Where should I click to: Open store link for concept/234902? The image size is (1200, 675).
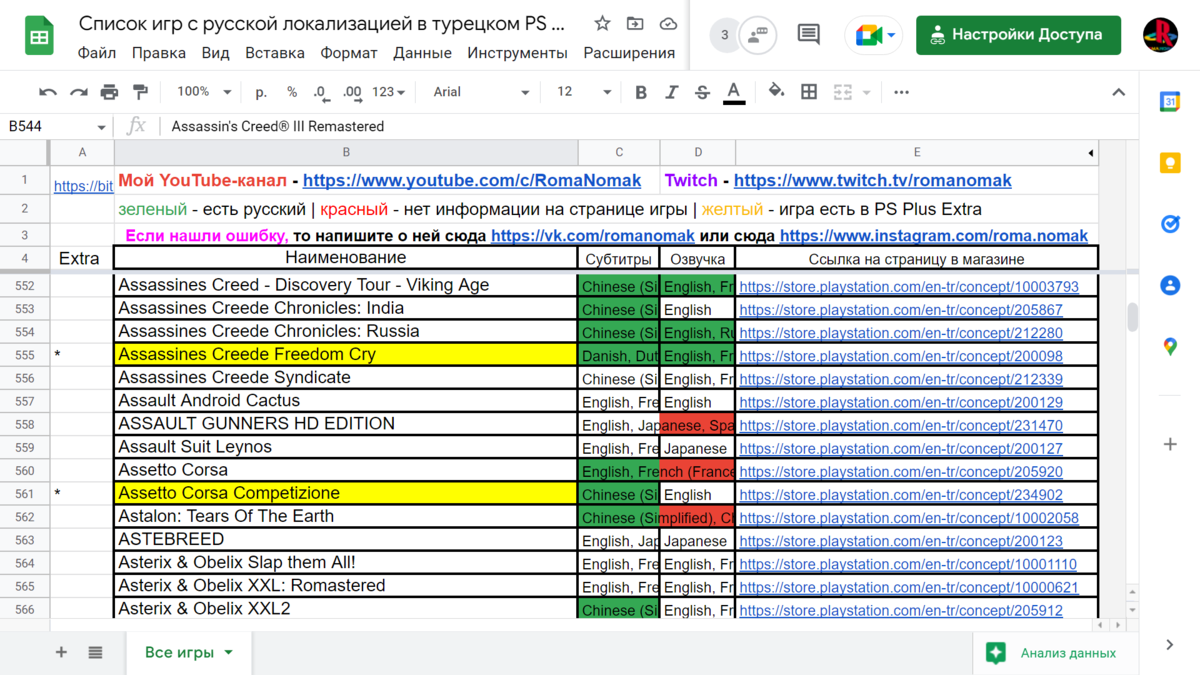(x=901, y=495)
